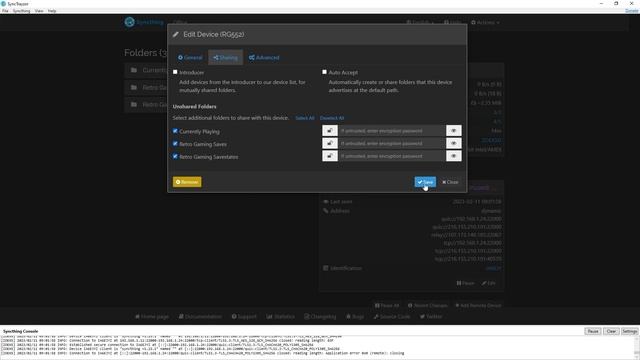Viewport: 640px width, 360px height.
Task: Open the Support footer link
Action: [x=244, y=316]
